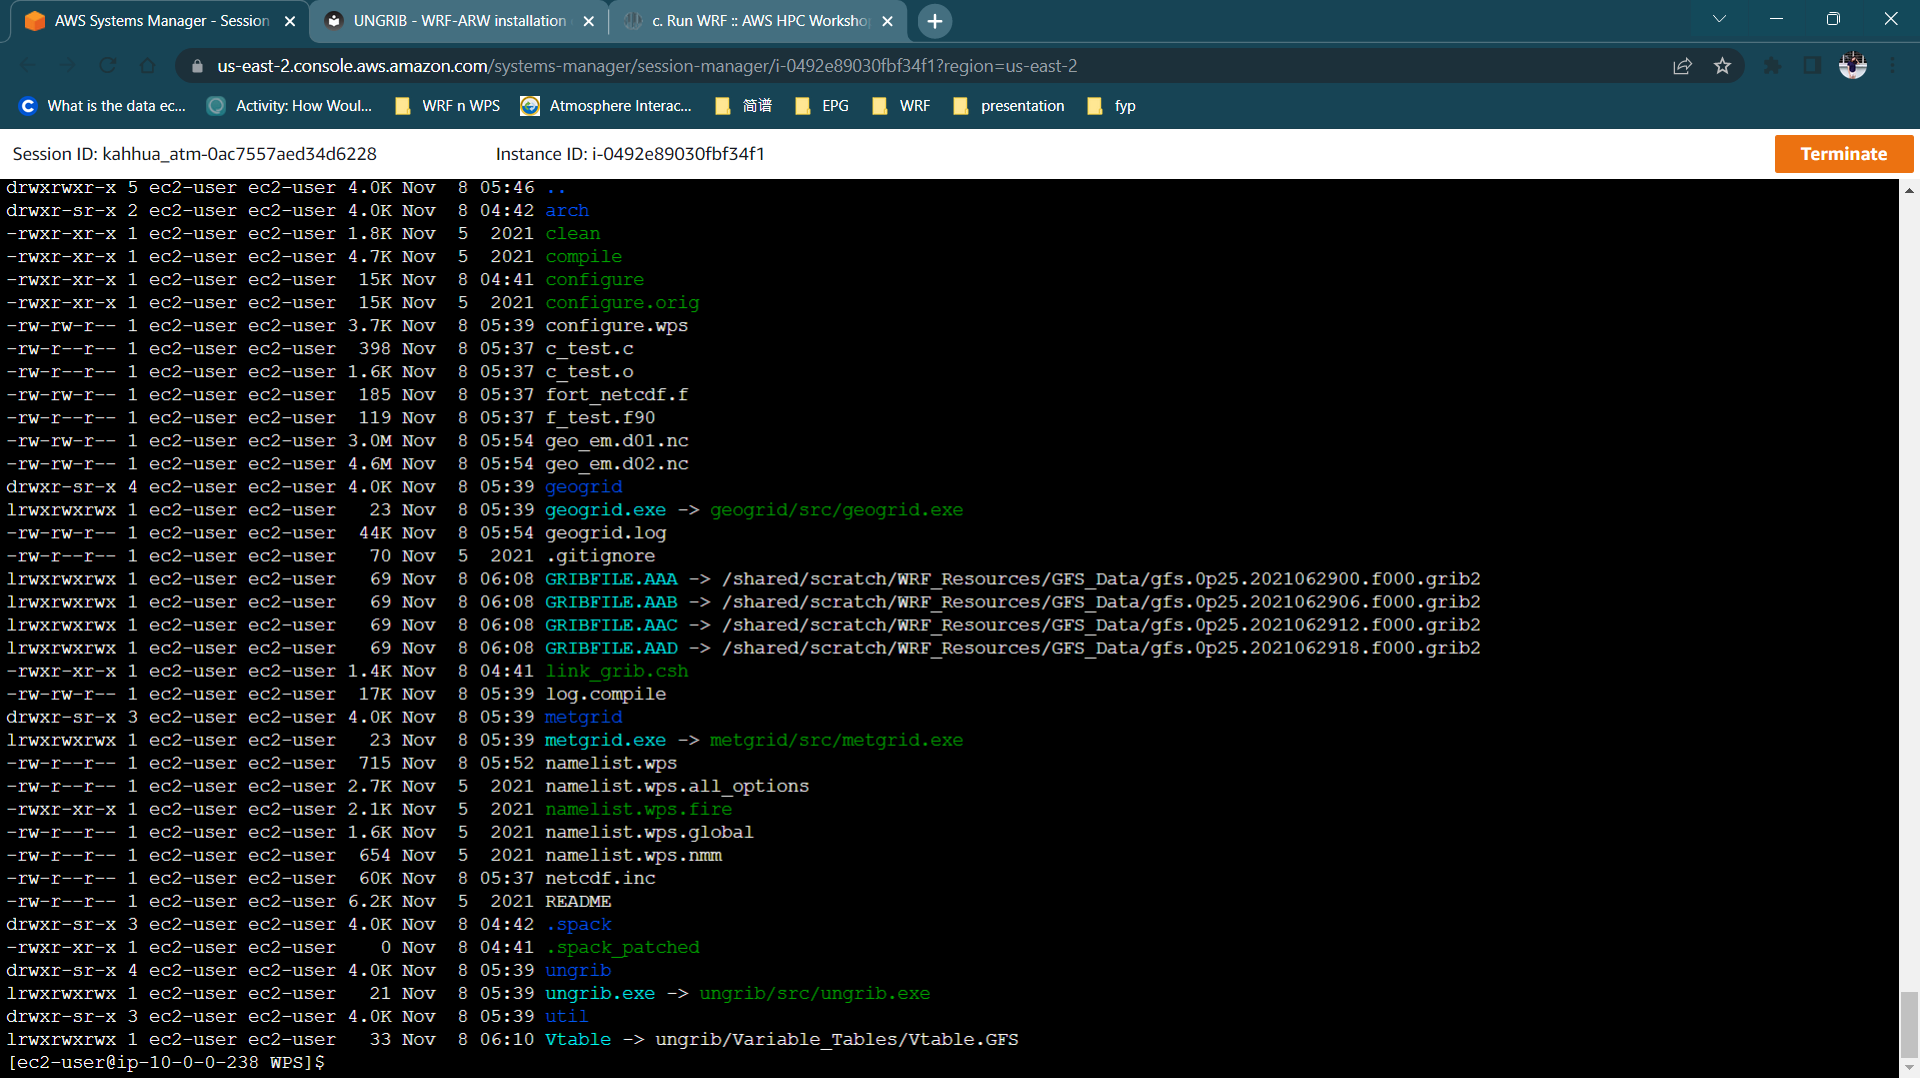View site security lock information

(197, 66)
